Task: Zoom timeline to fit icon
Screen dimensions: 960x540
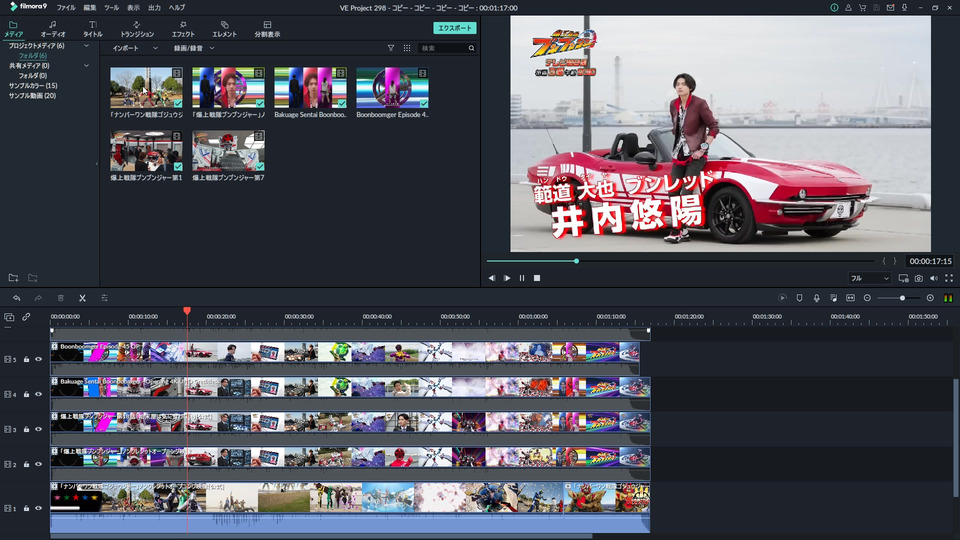Action: click(x=850, y=298)
